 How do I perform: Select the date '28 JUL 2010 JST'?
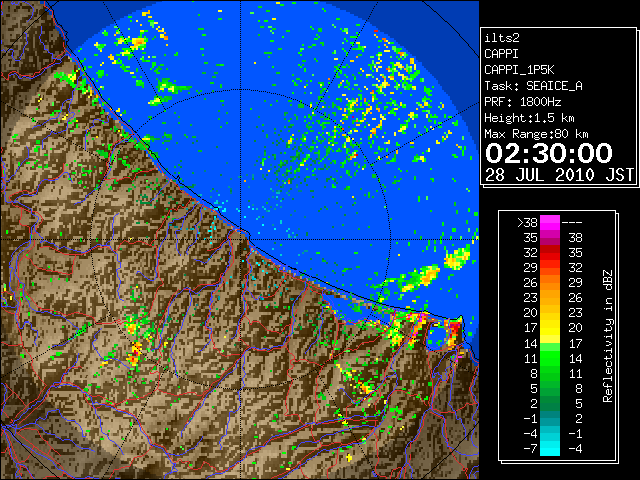(x=560, y=175)
